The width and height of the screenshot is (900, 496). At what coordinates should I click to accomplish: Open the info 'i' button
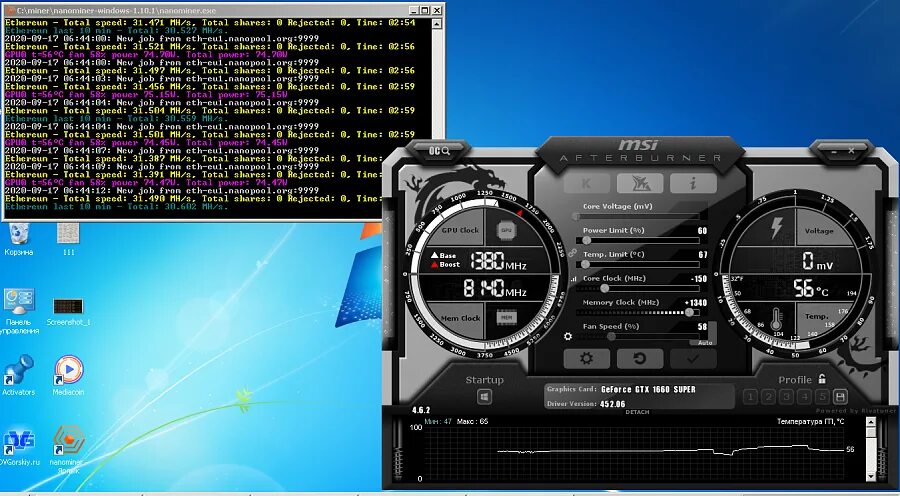tap(693, 183)
